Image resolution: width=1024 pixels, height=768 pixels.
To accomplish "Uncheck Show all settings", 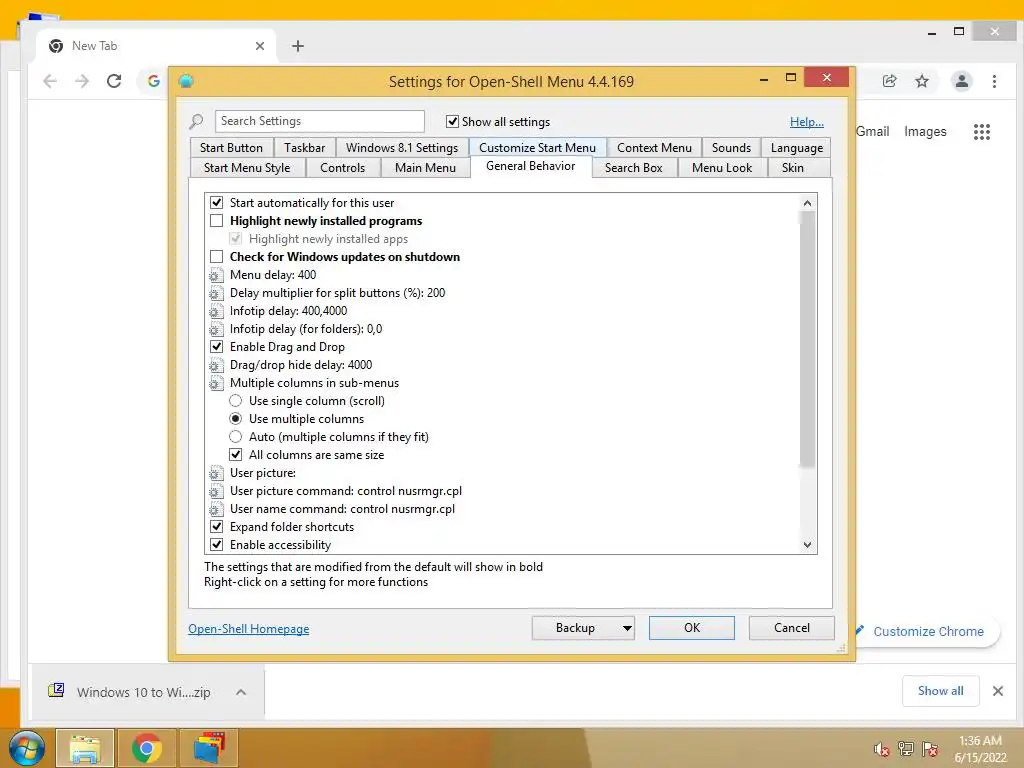I will coord(452,121).
